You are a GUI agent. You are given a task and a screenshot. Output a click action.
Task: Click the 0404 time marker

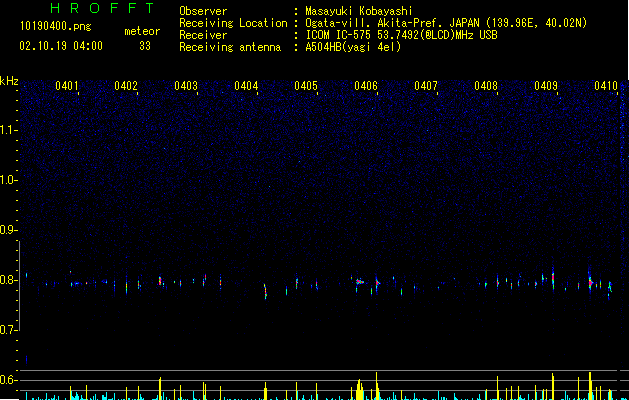pyautogui.click(x=246, y=86)
